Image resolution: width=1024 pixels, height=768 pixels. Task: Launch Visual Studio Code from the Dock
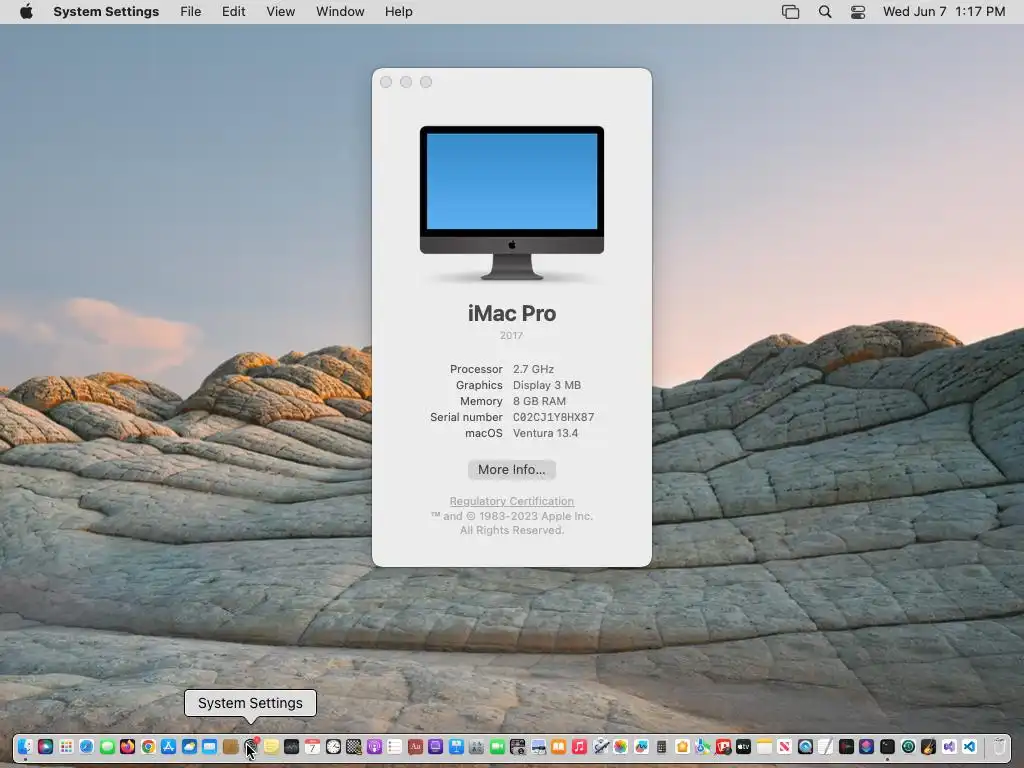(969, 746)
